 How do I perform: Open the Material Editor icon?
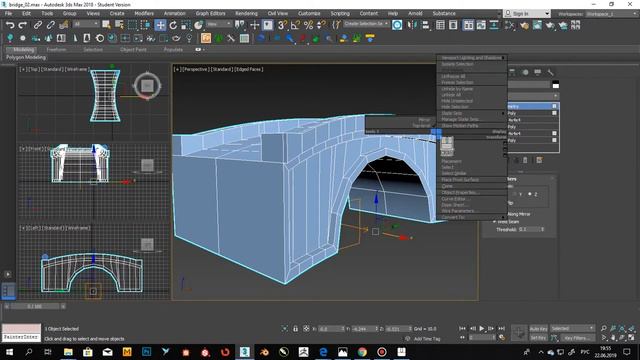[x=509, y=25]
